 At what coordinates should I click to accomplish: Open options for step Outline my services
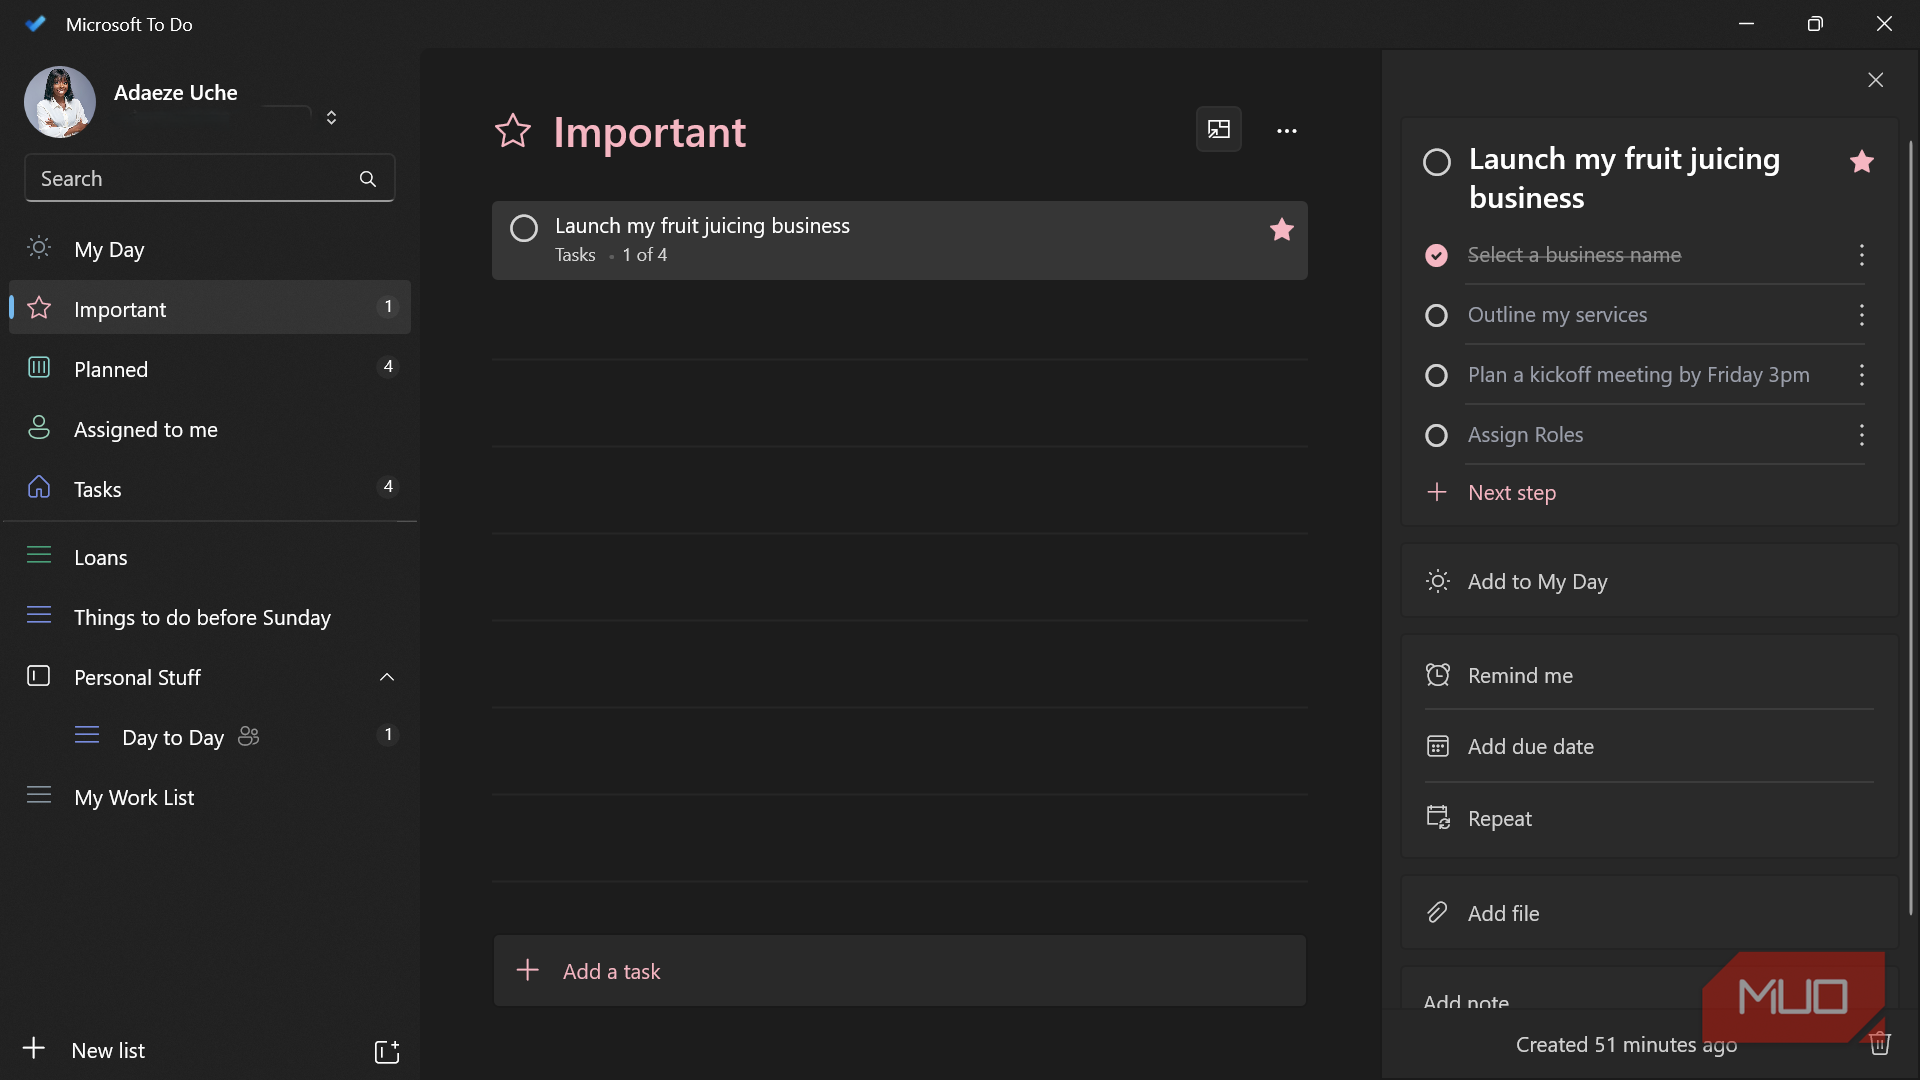click(x=1861, y=315)
